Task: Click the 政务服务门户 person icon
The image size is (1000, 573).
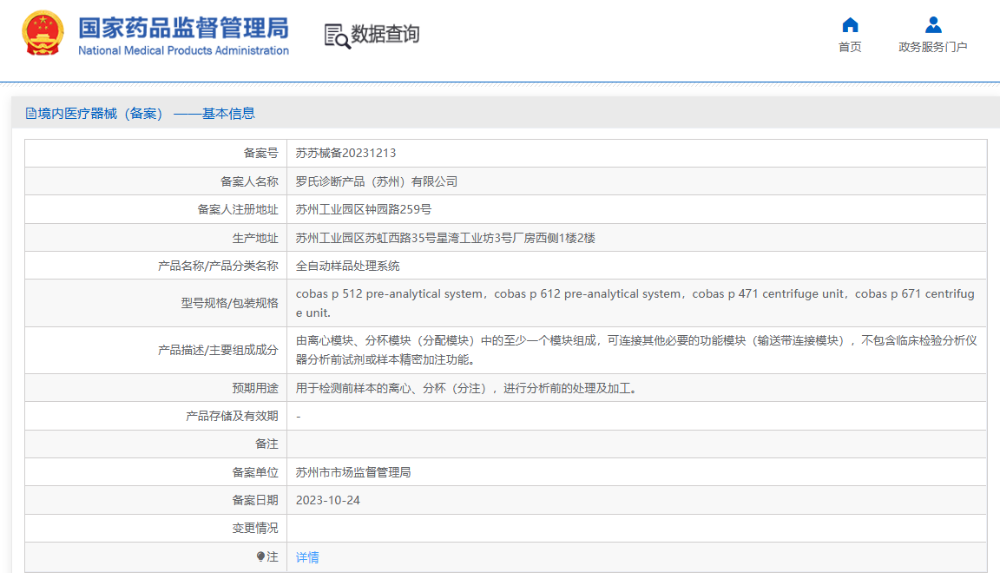Action: pyautogui.click(x=933, y=25)
